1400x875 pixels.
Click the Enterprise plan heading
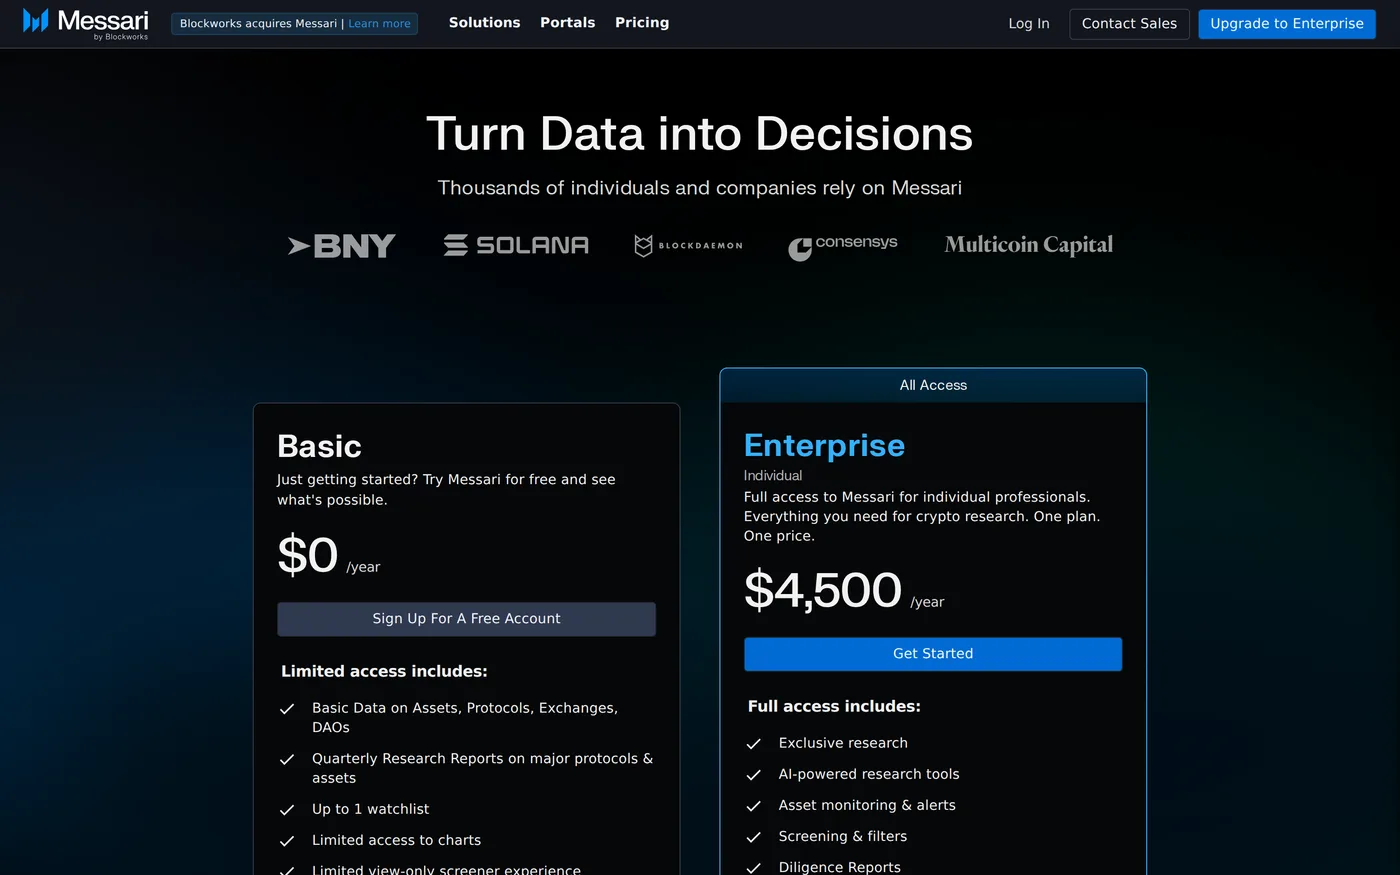pyautogui.click(x=824, y=445)
